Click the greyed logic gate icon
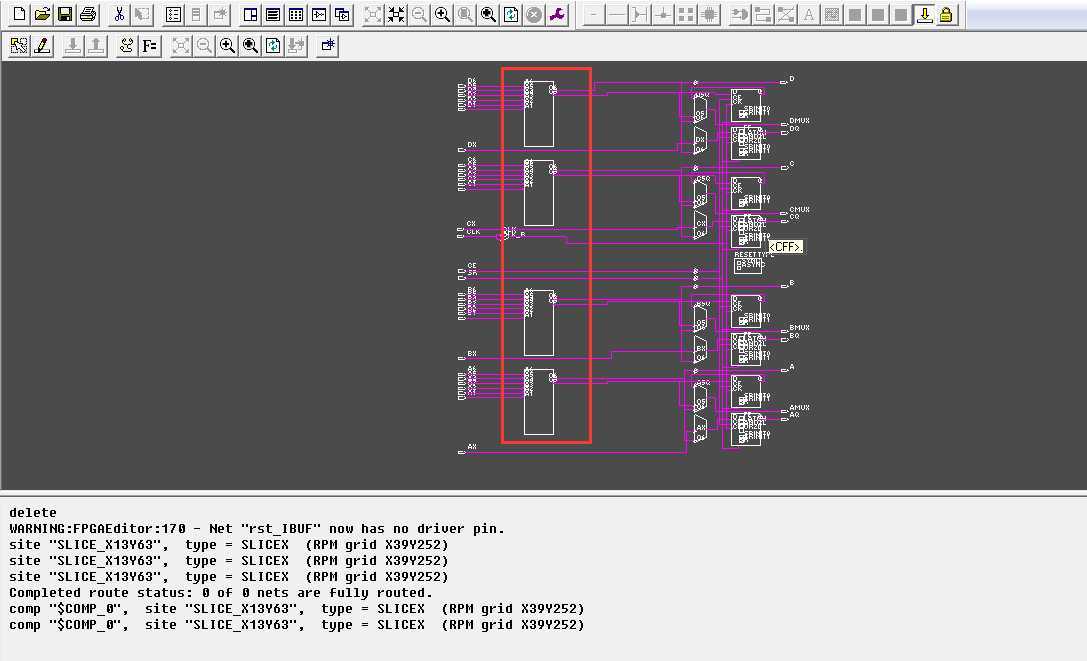Screen dimensions: 1087x661 (x=739, y=14)
